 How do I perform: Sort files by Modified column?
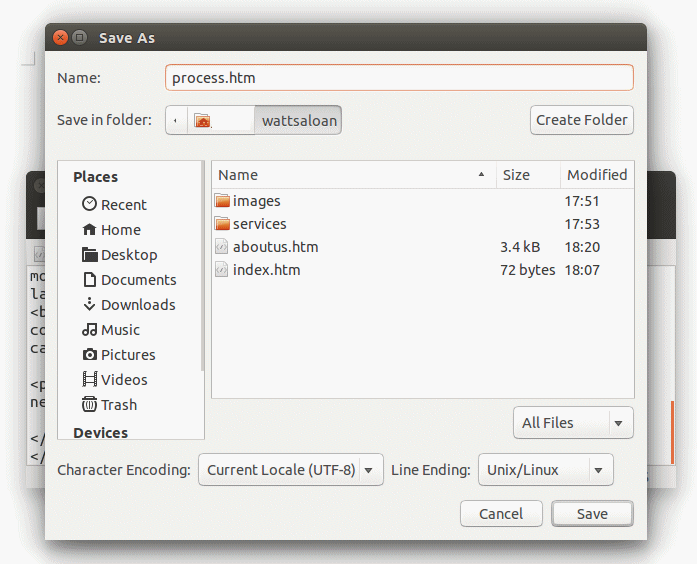597,175
